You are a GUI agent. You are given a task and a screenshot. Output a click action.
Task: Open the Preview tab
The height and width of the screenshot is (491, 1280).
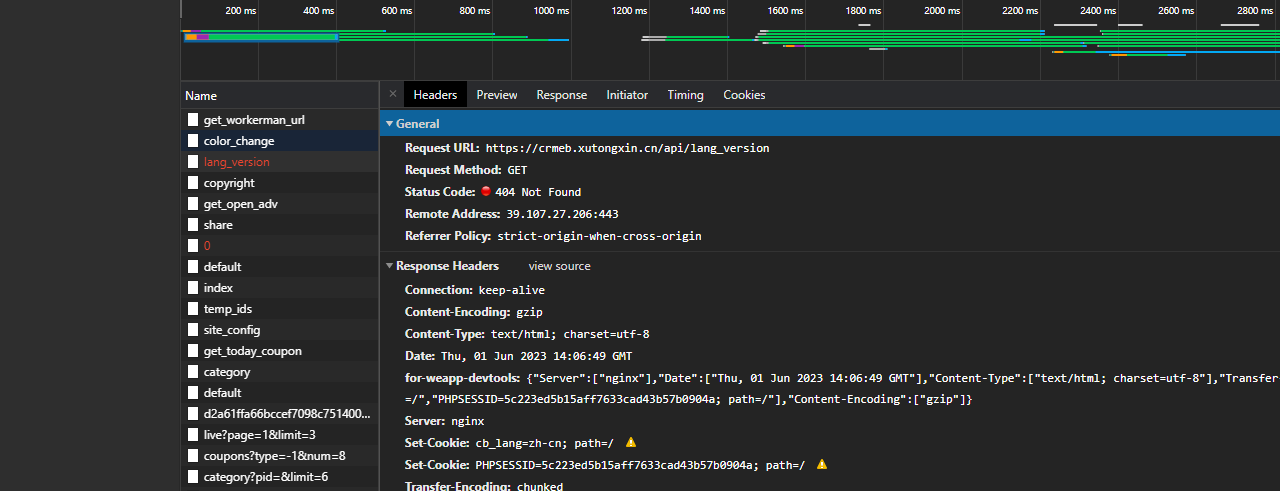(x=497, y=95)
